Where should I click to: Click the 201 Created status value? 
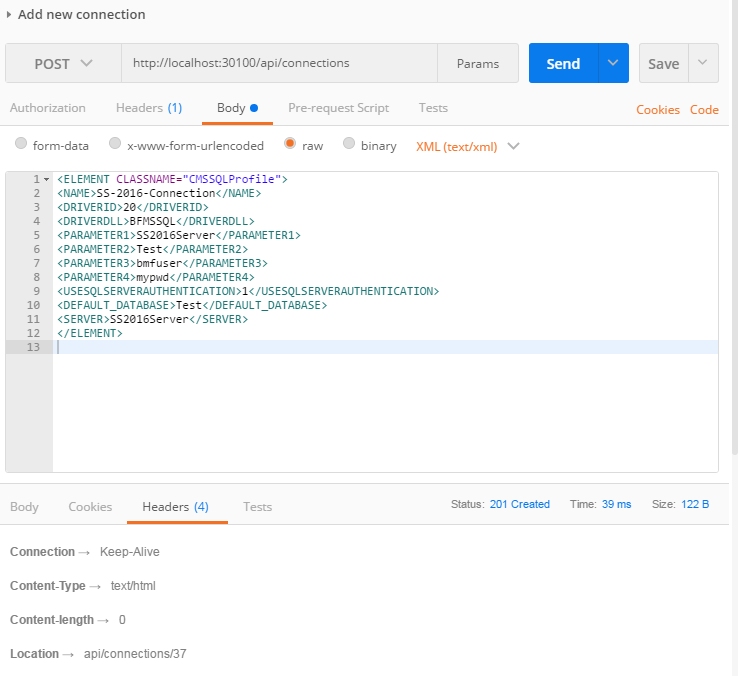pyautogui.click(x=519, y=504)
